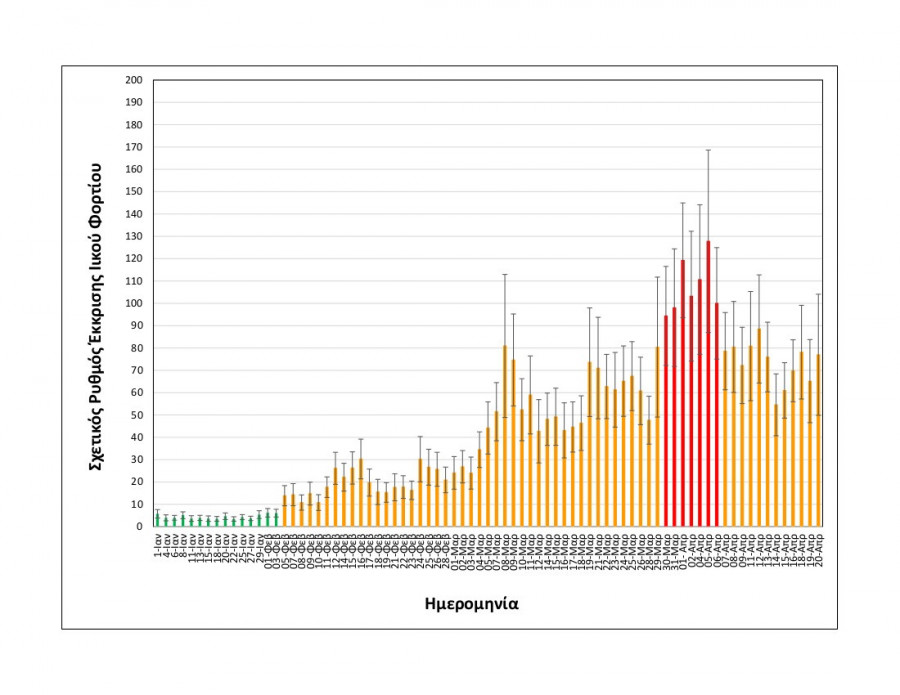Select the last green bar before orange bars

tap(276, 518)
